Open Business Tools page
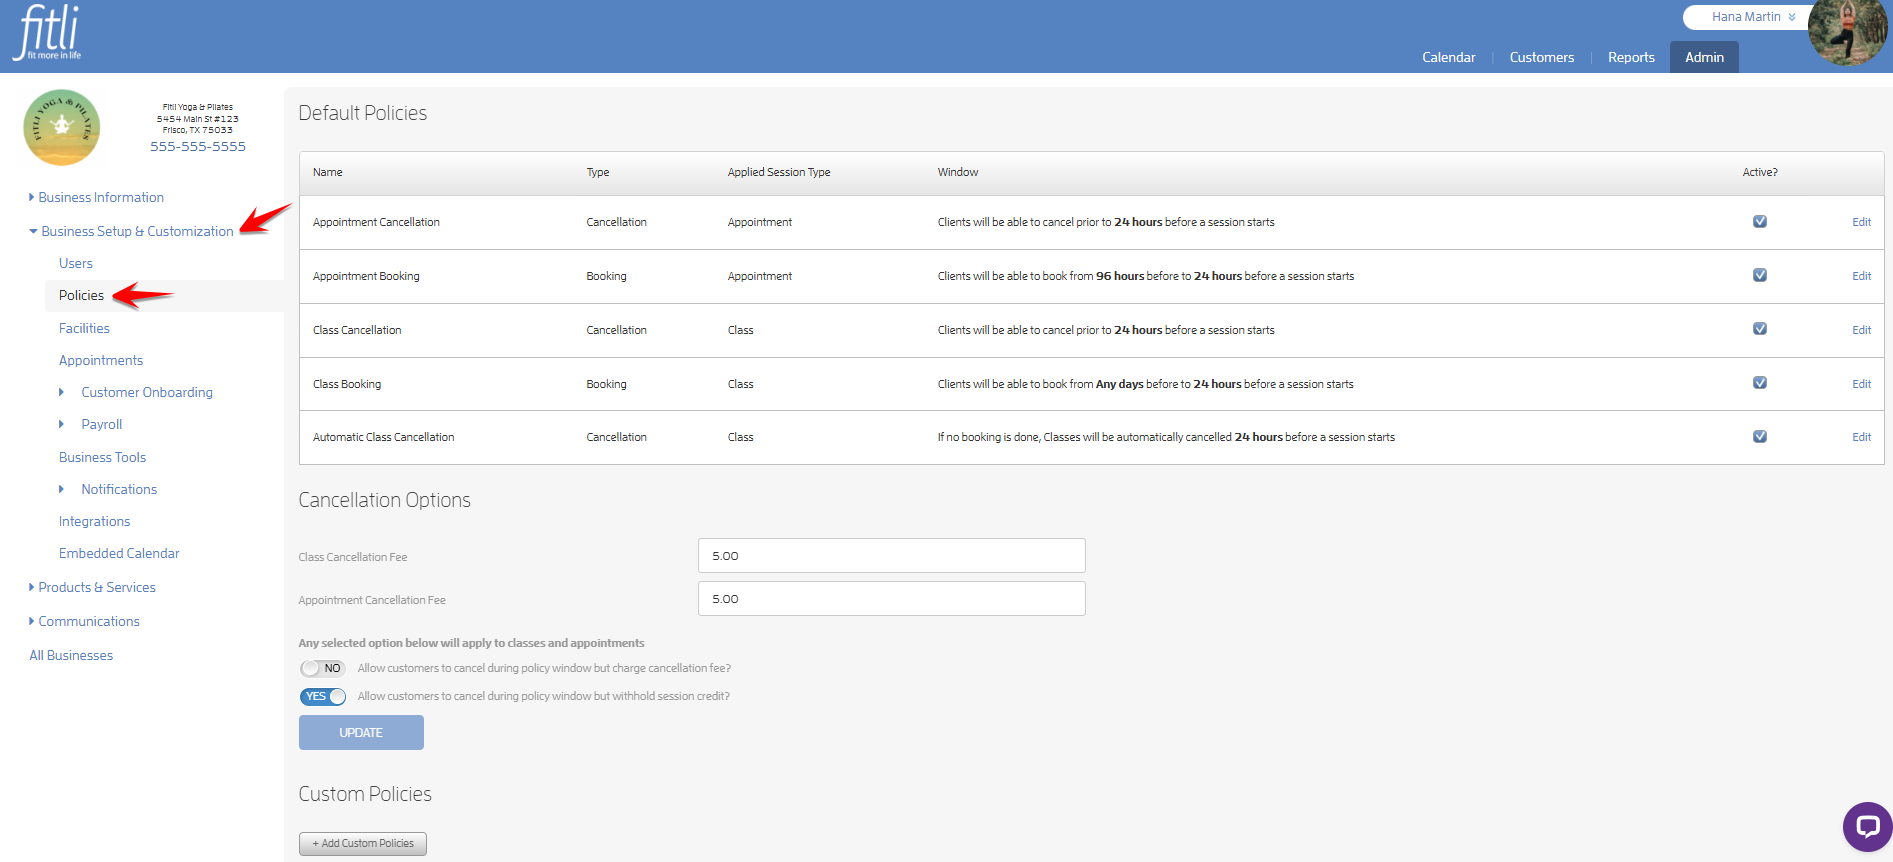 (102, 457)
